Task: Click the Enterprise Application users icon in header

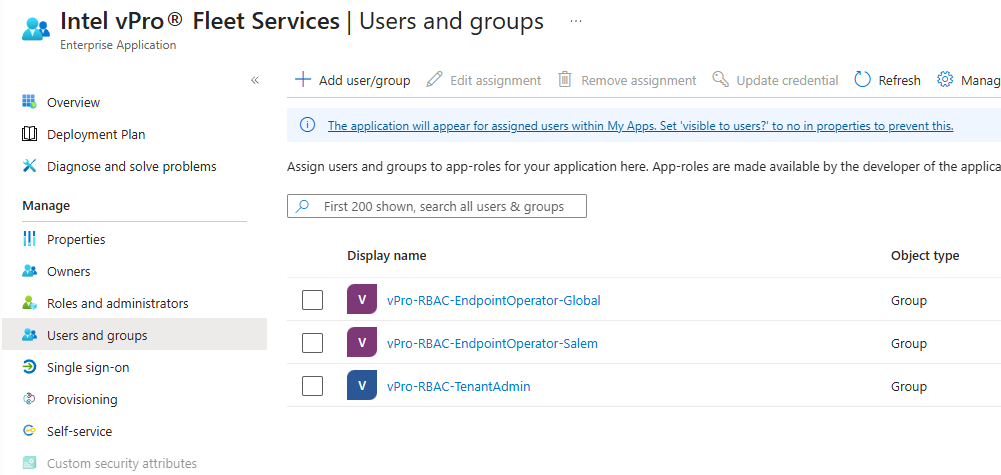Action: [x=36, y=29]
